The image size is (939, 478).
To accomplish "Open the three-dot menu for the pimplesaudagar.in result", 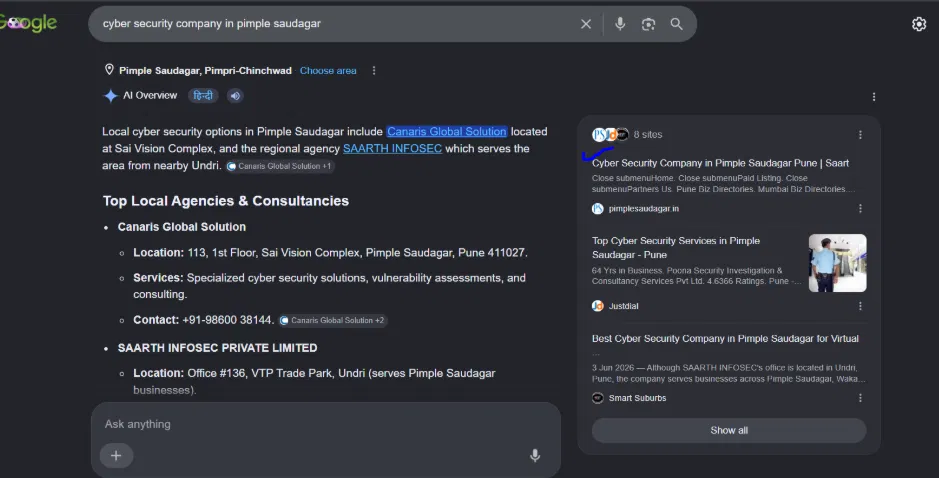I will [860, 208].
